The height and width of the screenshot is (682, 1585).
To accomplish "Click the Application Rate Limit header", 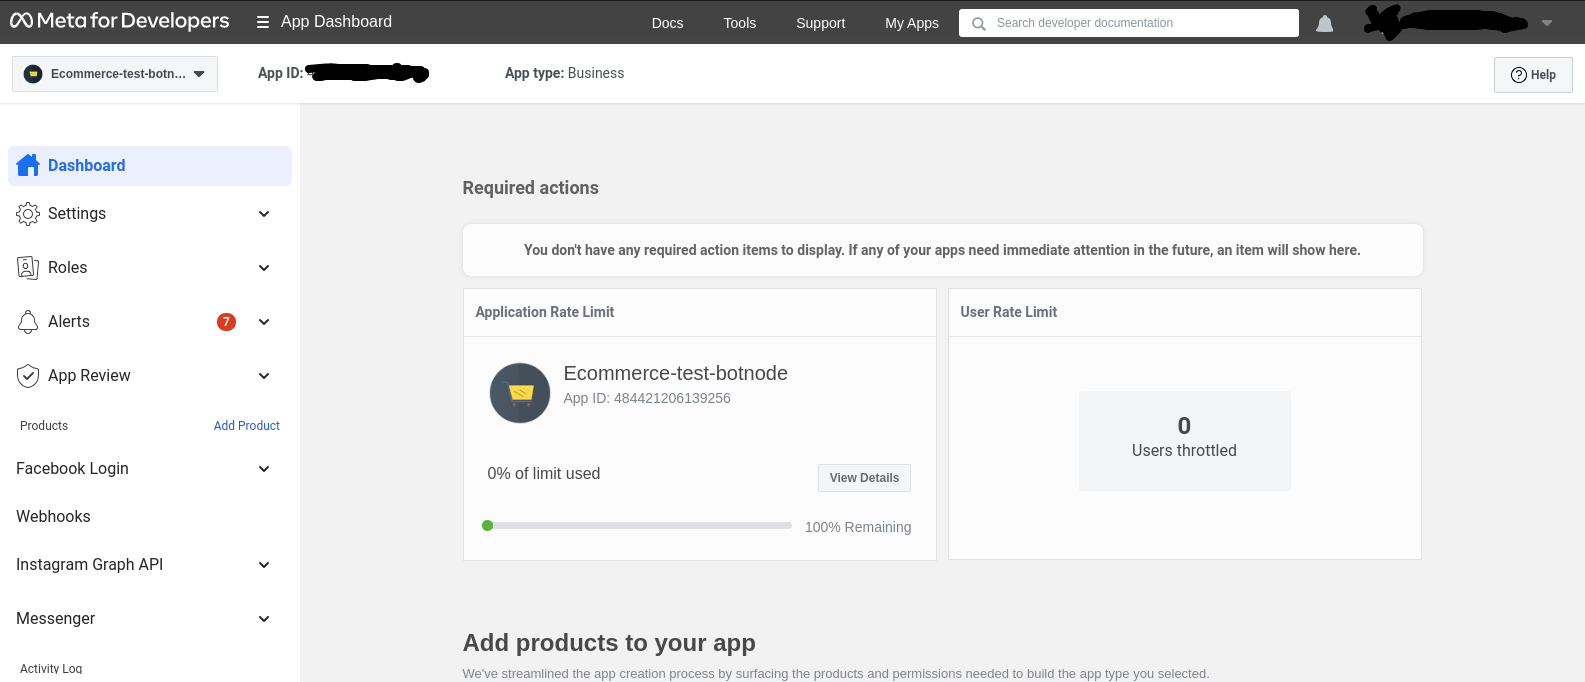I will pos(545,312).
